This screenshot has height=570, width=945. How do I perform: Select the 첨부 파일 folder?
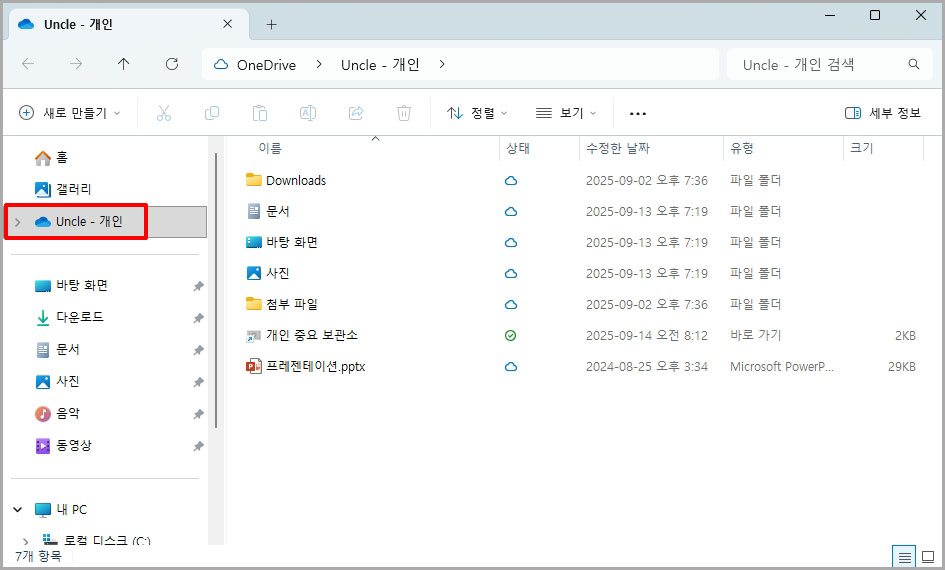click(x=281, y=304)
